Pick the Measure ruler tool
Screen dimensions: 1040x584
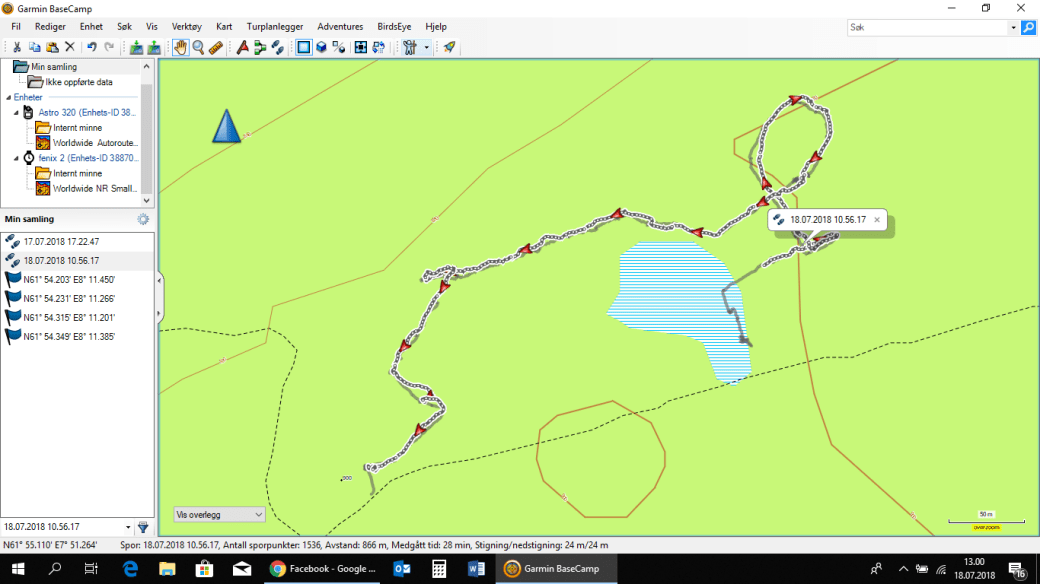216,47
